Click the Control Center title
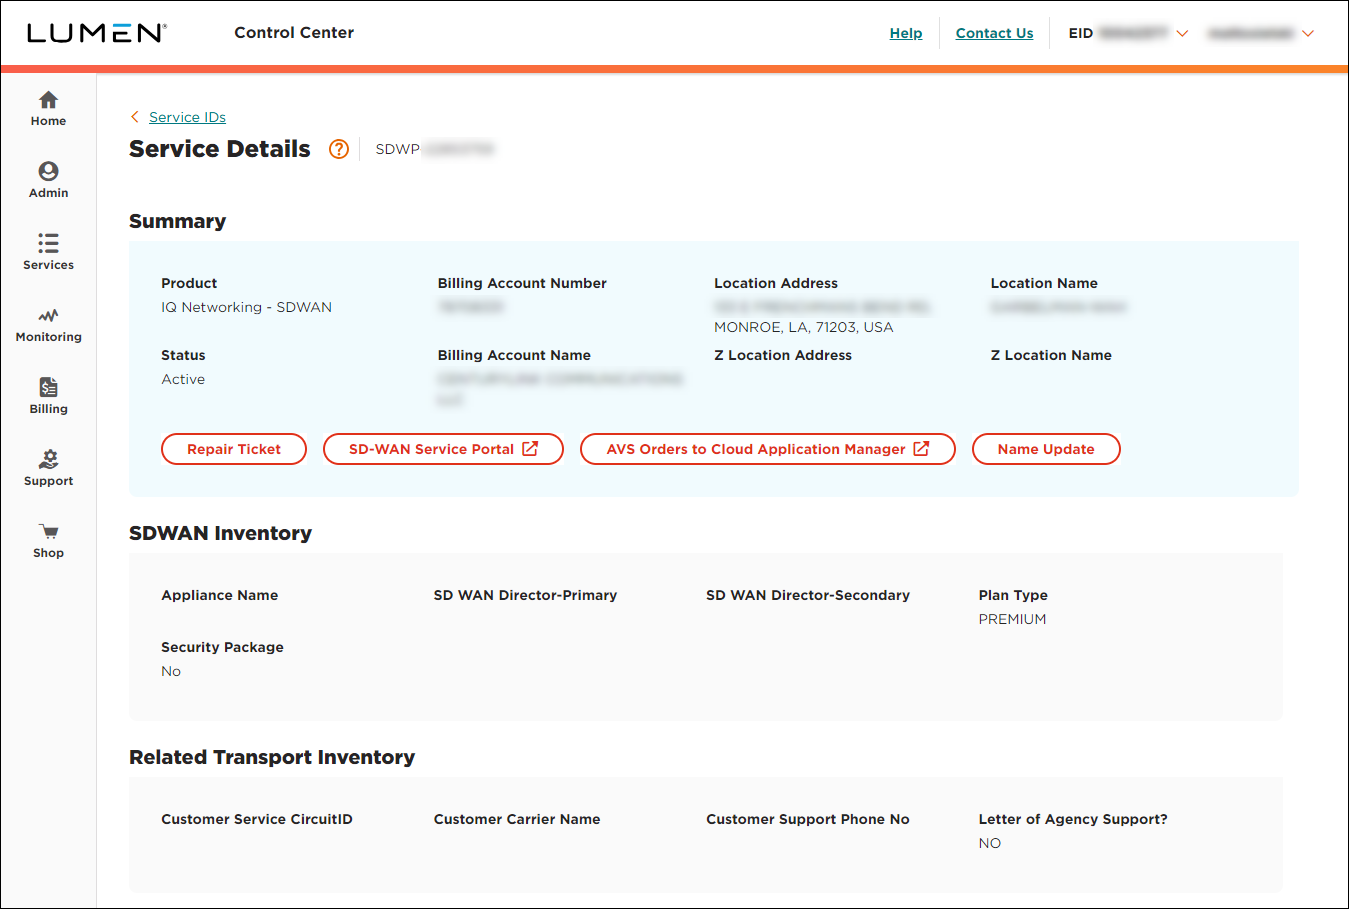 pyautogui.click(x=294, y=32)
